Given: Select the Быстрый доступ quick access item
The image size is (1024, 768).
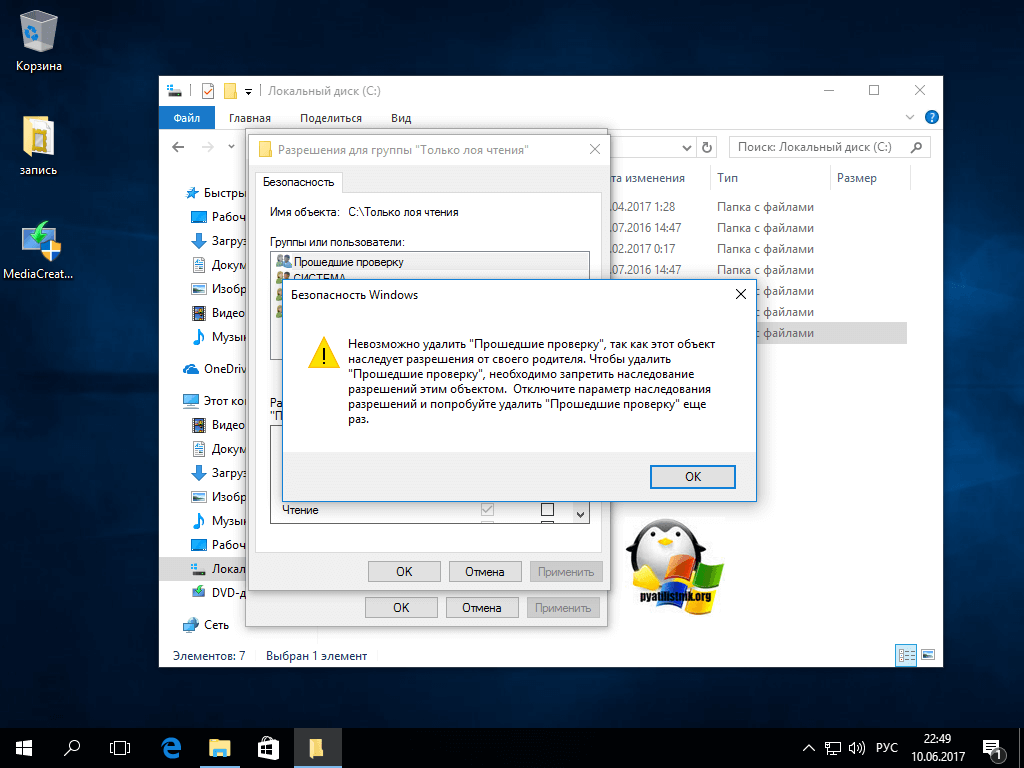Looking at the screenshot, I should tap(216, 193).
